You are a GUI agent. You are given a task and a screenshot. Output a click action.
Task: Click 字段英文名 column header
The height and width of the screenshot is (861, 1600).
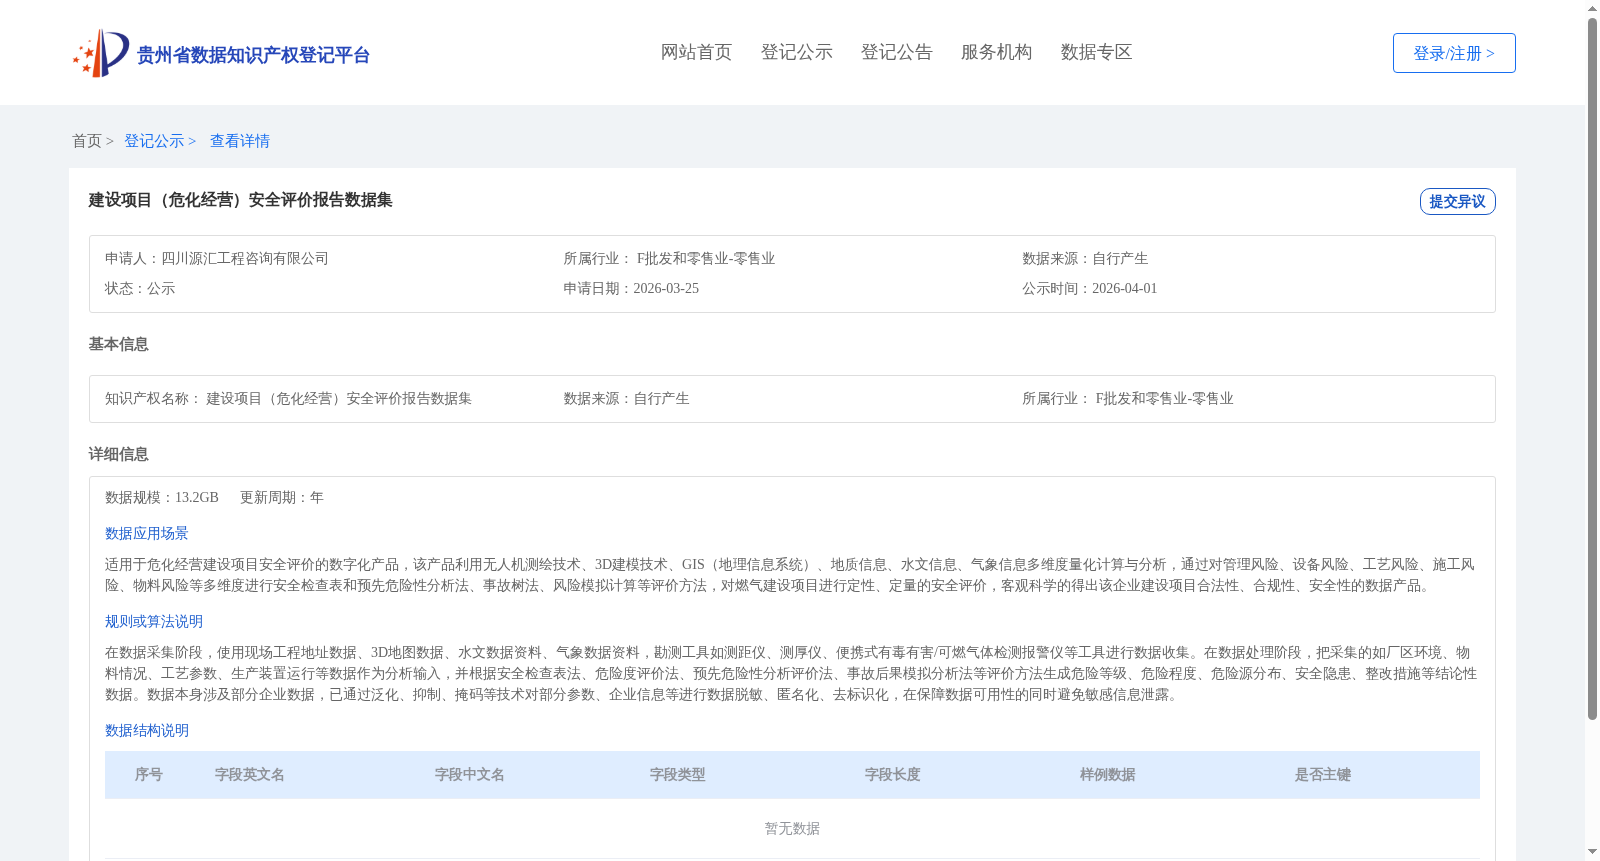[250, 774]
